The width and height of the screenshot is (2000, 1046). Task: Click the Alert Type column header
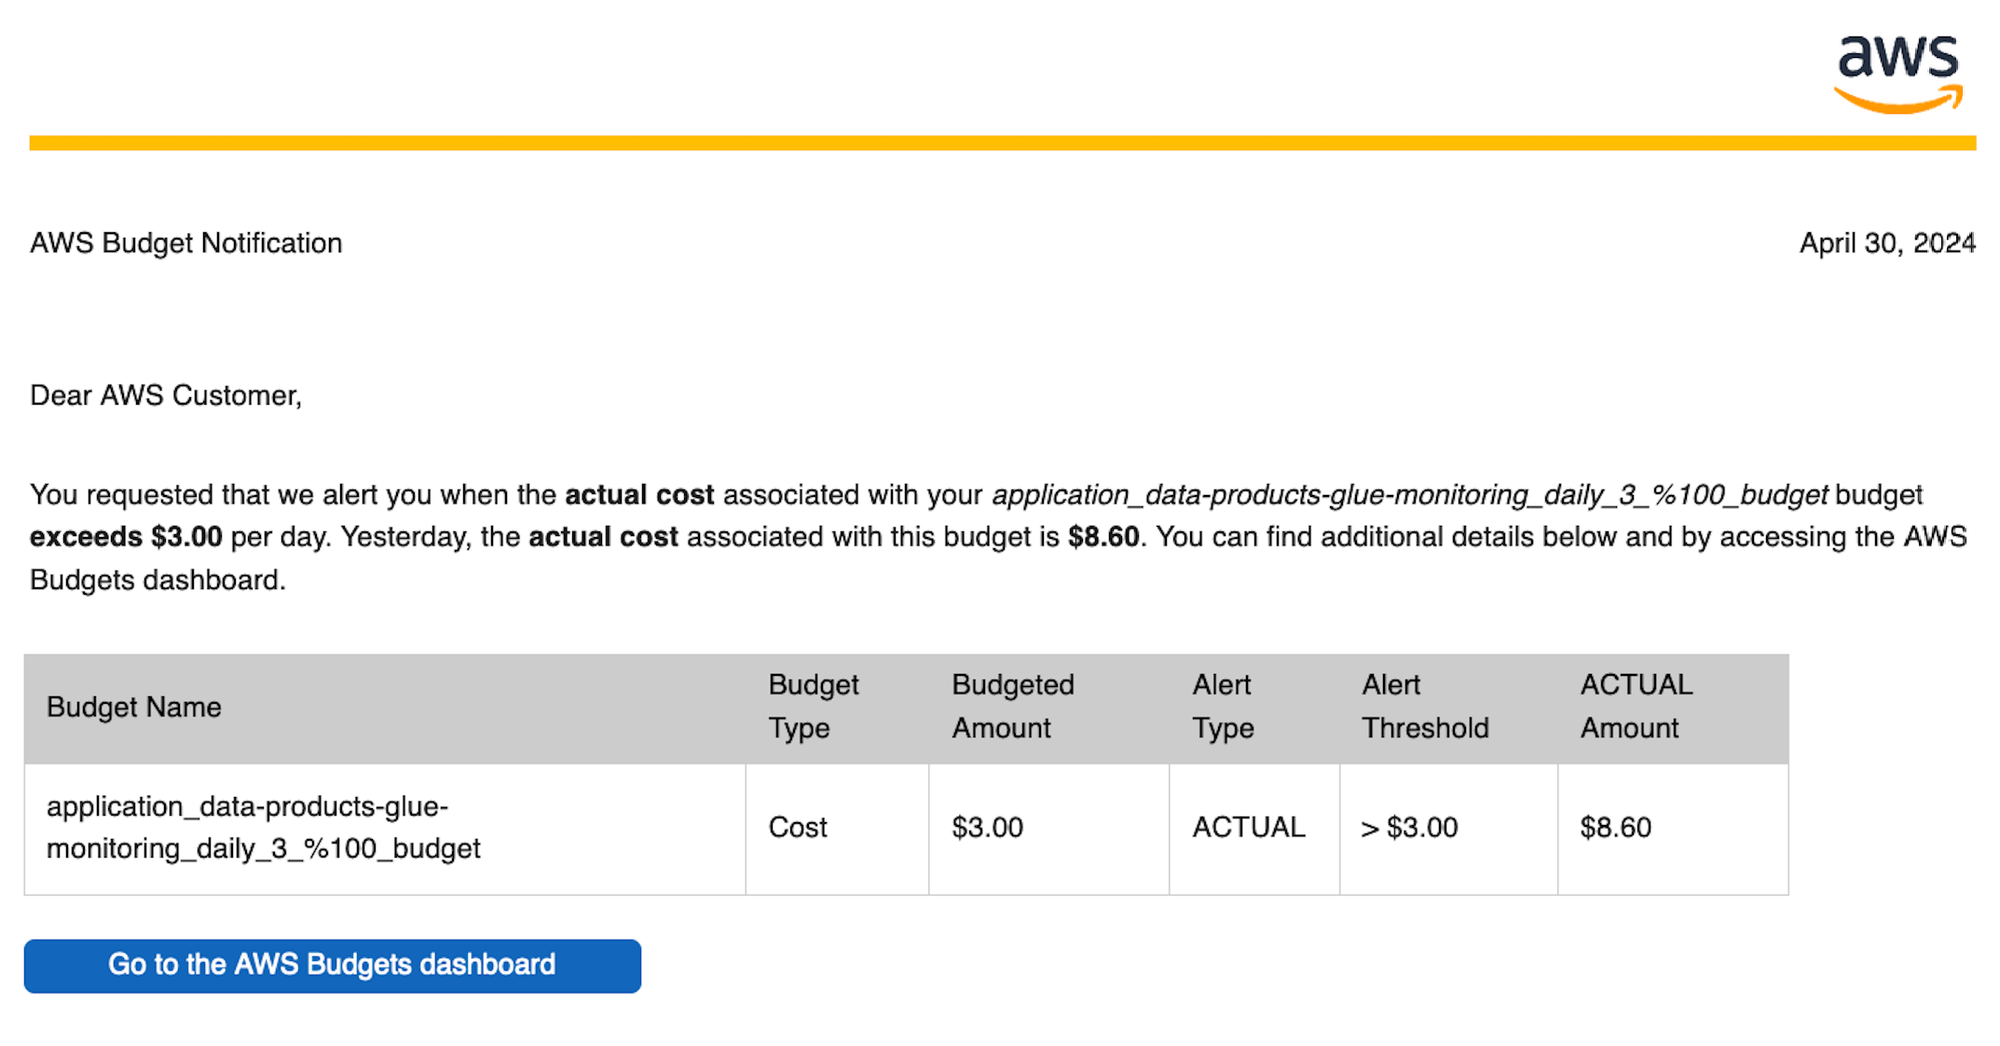pos(1222,706)
